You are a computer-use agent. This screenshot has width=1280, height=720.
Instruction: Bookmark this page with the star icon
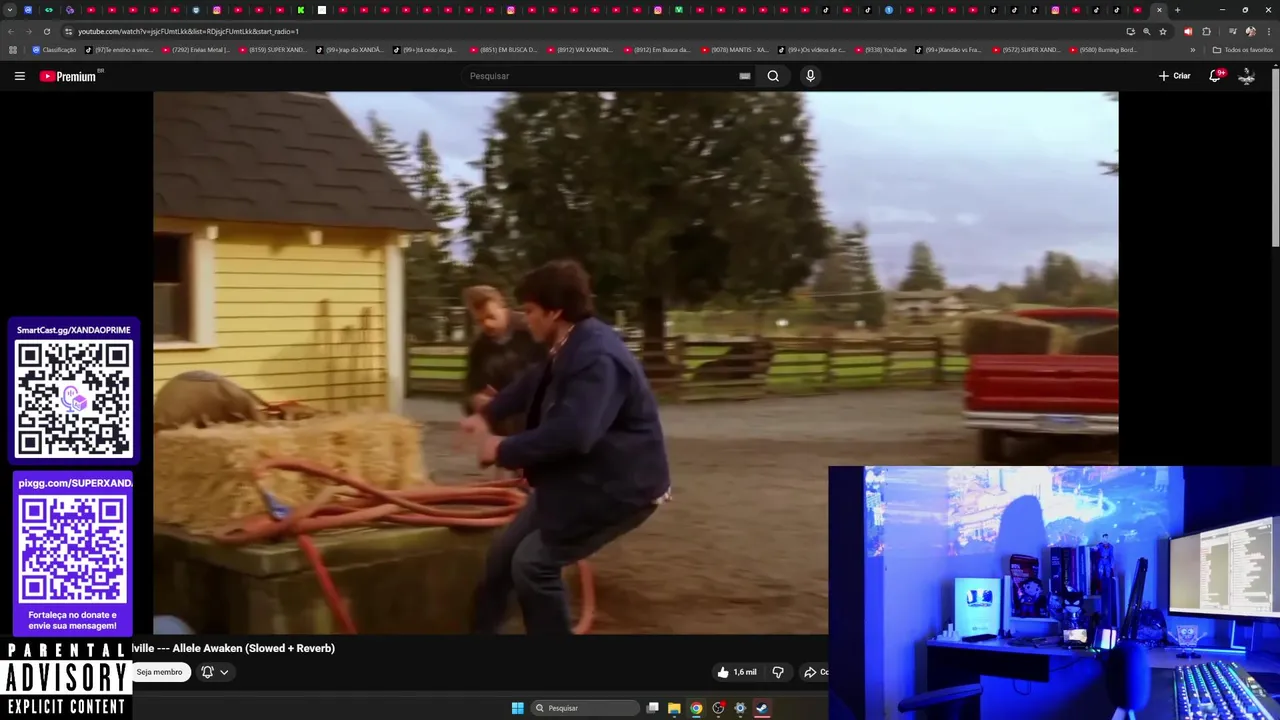tap(1163, 31)
